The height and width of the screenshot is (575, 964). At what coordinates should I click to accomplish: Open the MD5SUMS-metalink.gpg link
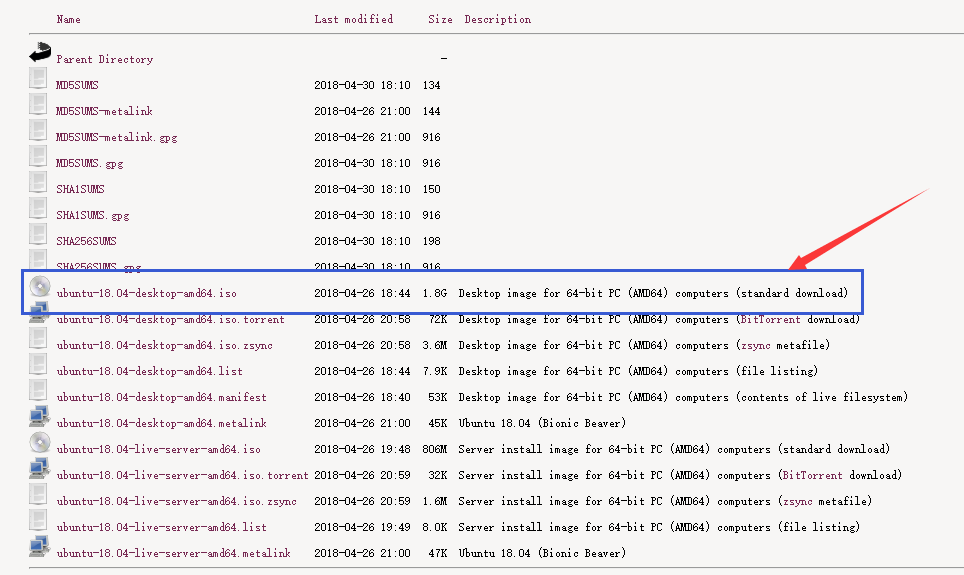(x=117, y=138)
